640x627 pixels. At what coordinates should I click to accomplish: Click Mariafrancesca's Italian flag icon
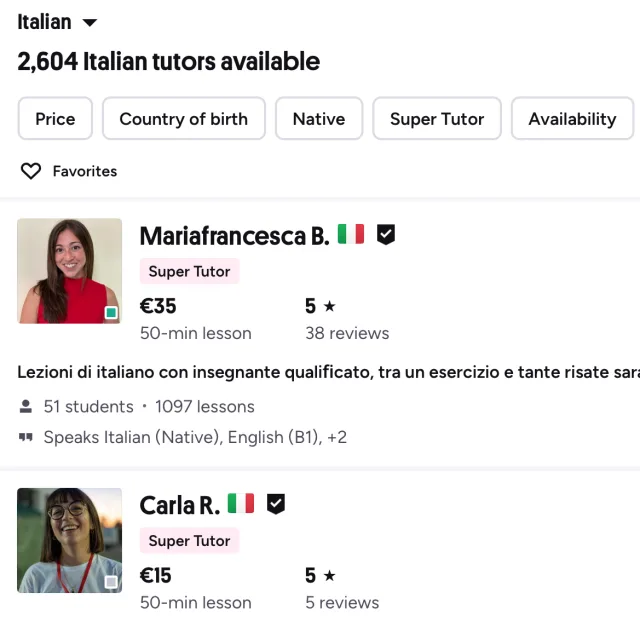click(351, 235)
